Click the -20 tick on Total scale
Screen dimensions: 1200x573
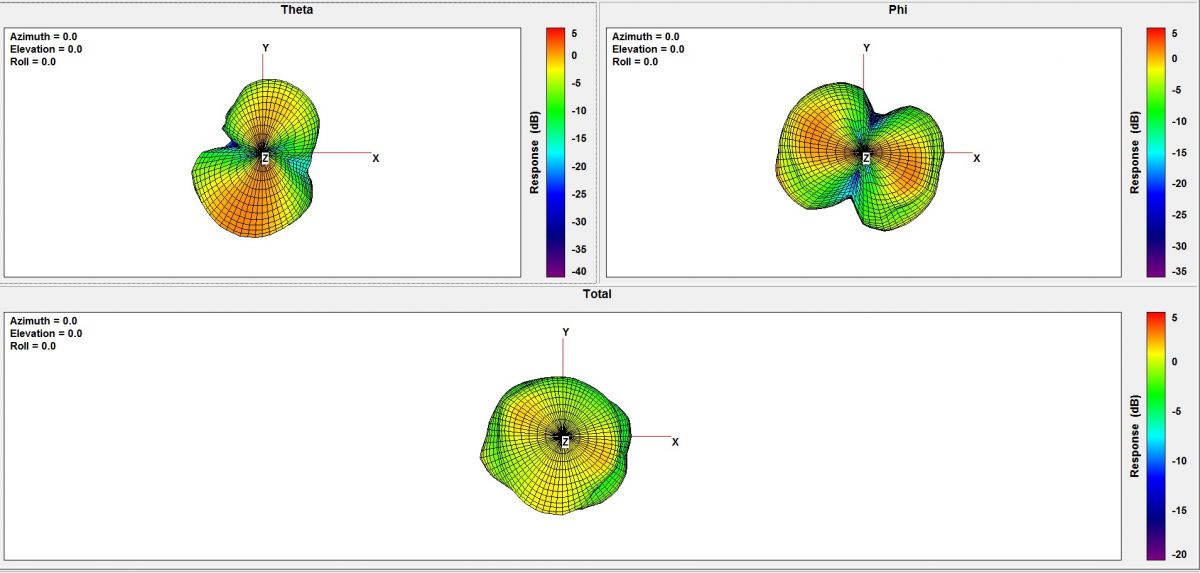1179,555
